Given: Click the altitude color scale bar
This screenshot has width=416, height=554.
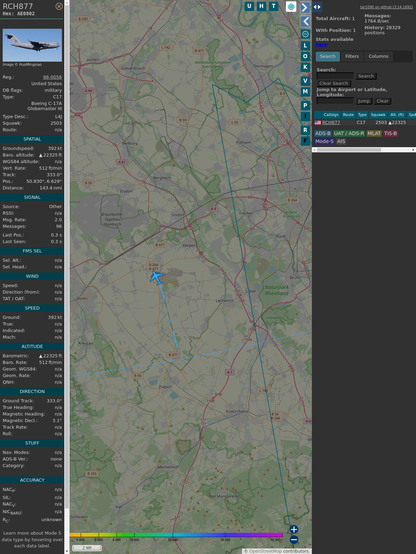Looking at the screenshot, I should coord(176,535).
